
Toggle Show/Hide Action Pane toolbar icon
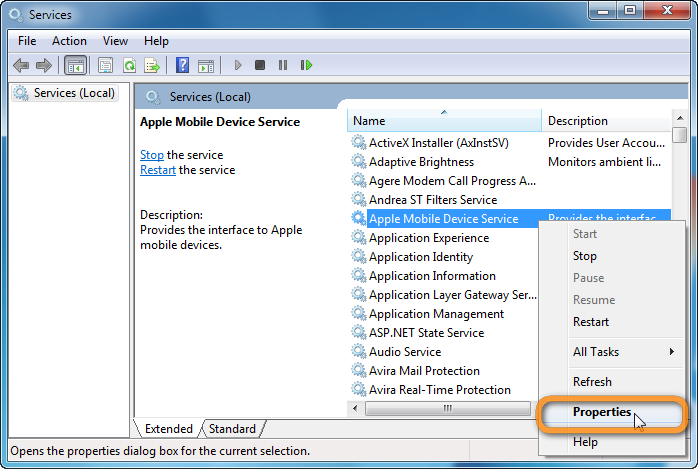[206, 65]
